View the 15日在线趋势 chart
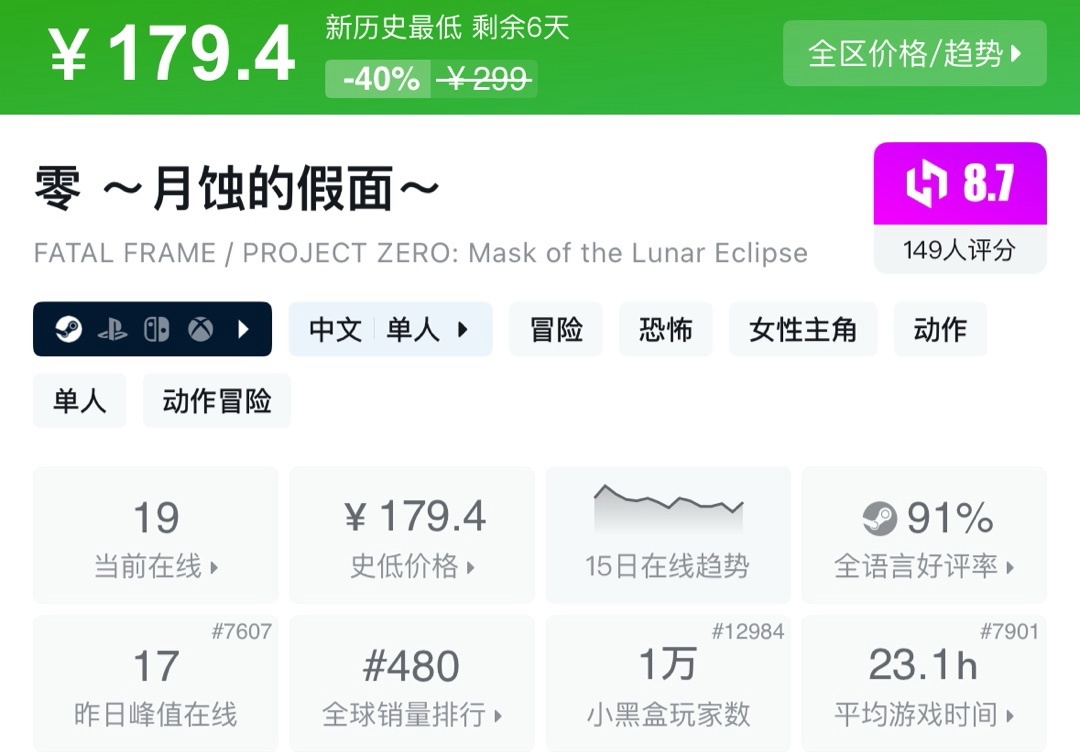Image resolution: width=1080 pixels, height=755 pixels. 668,536
